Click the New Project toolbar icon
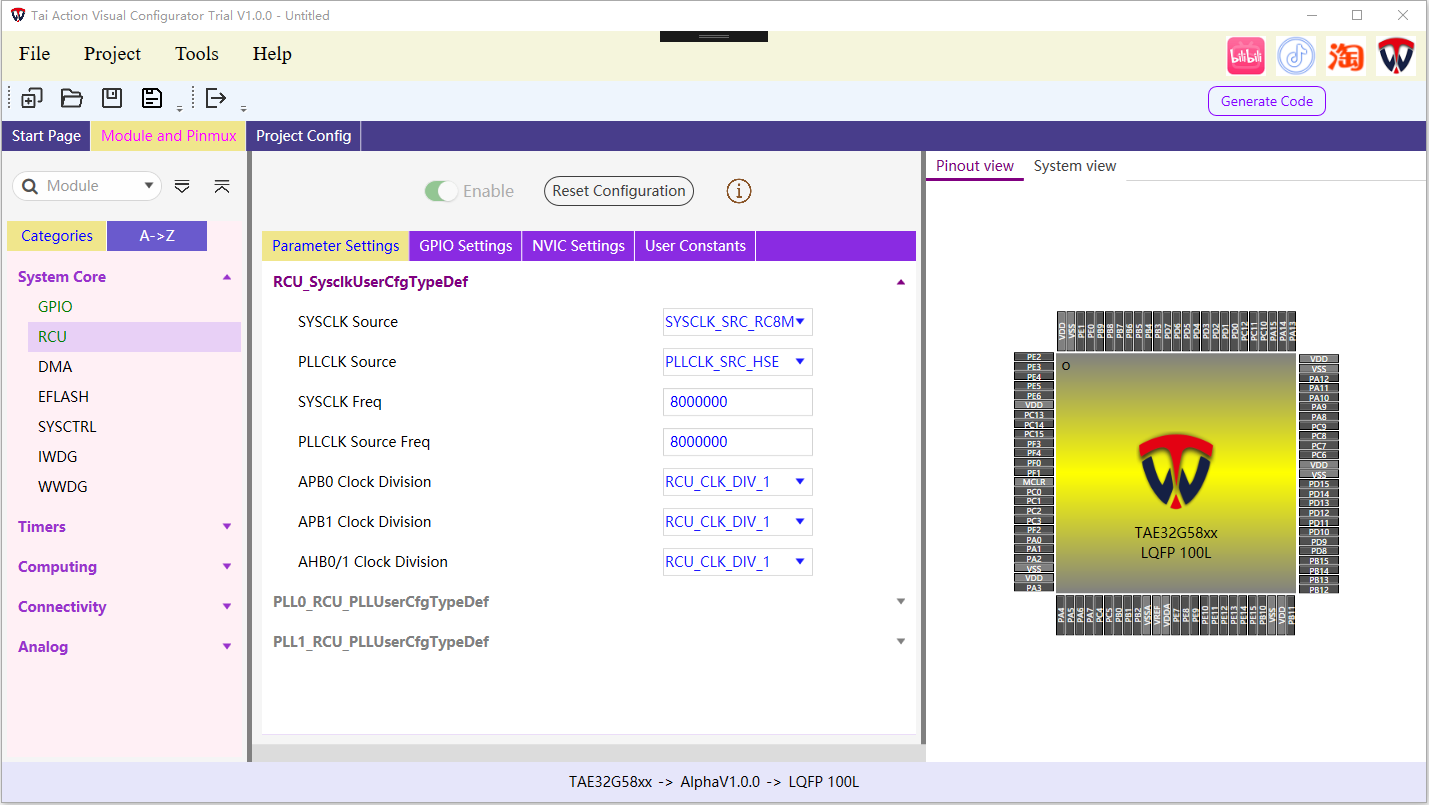 pos(31,98)
